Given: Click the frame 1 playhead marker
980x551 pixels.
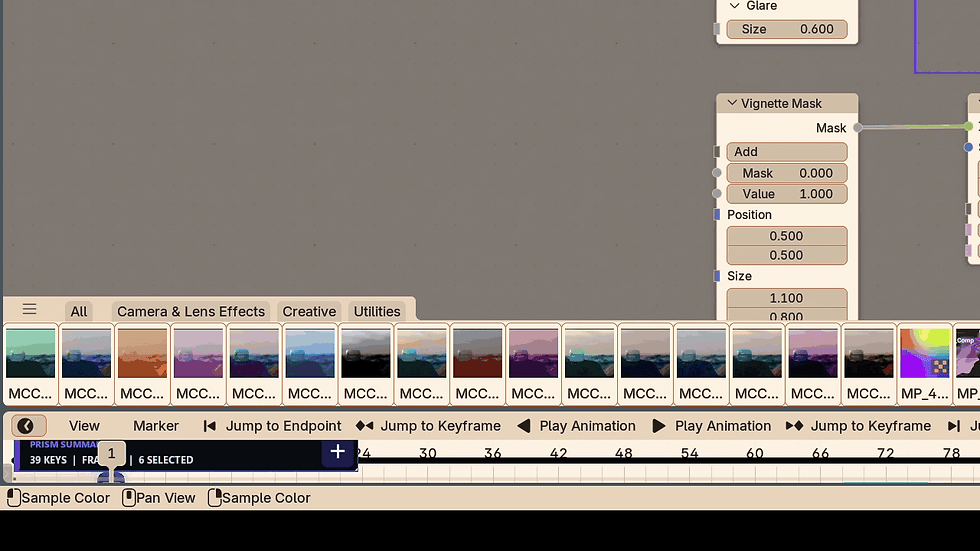Looking at the screenshot, I should pos(111,454).
